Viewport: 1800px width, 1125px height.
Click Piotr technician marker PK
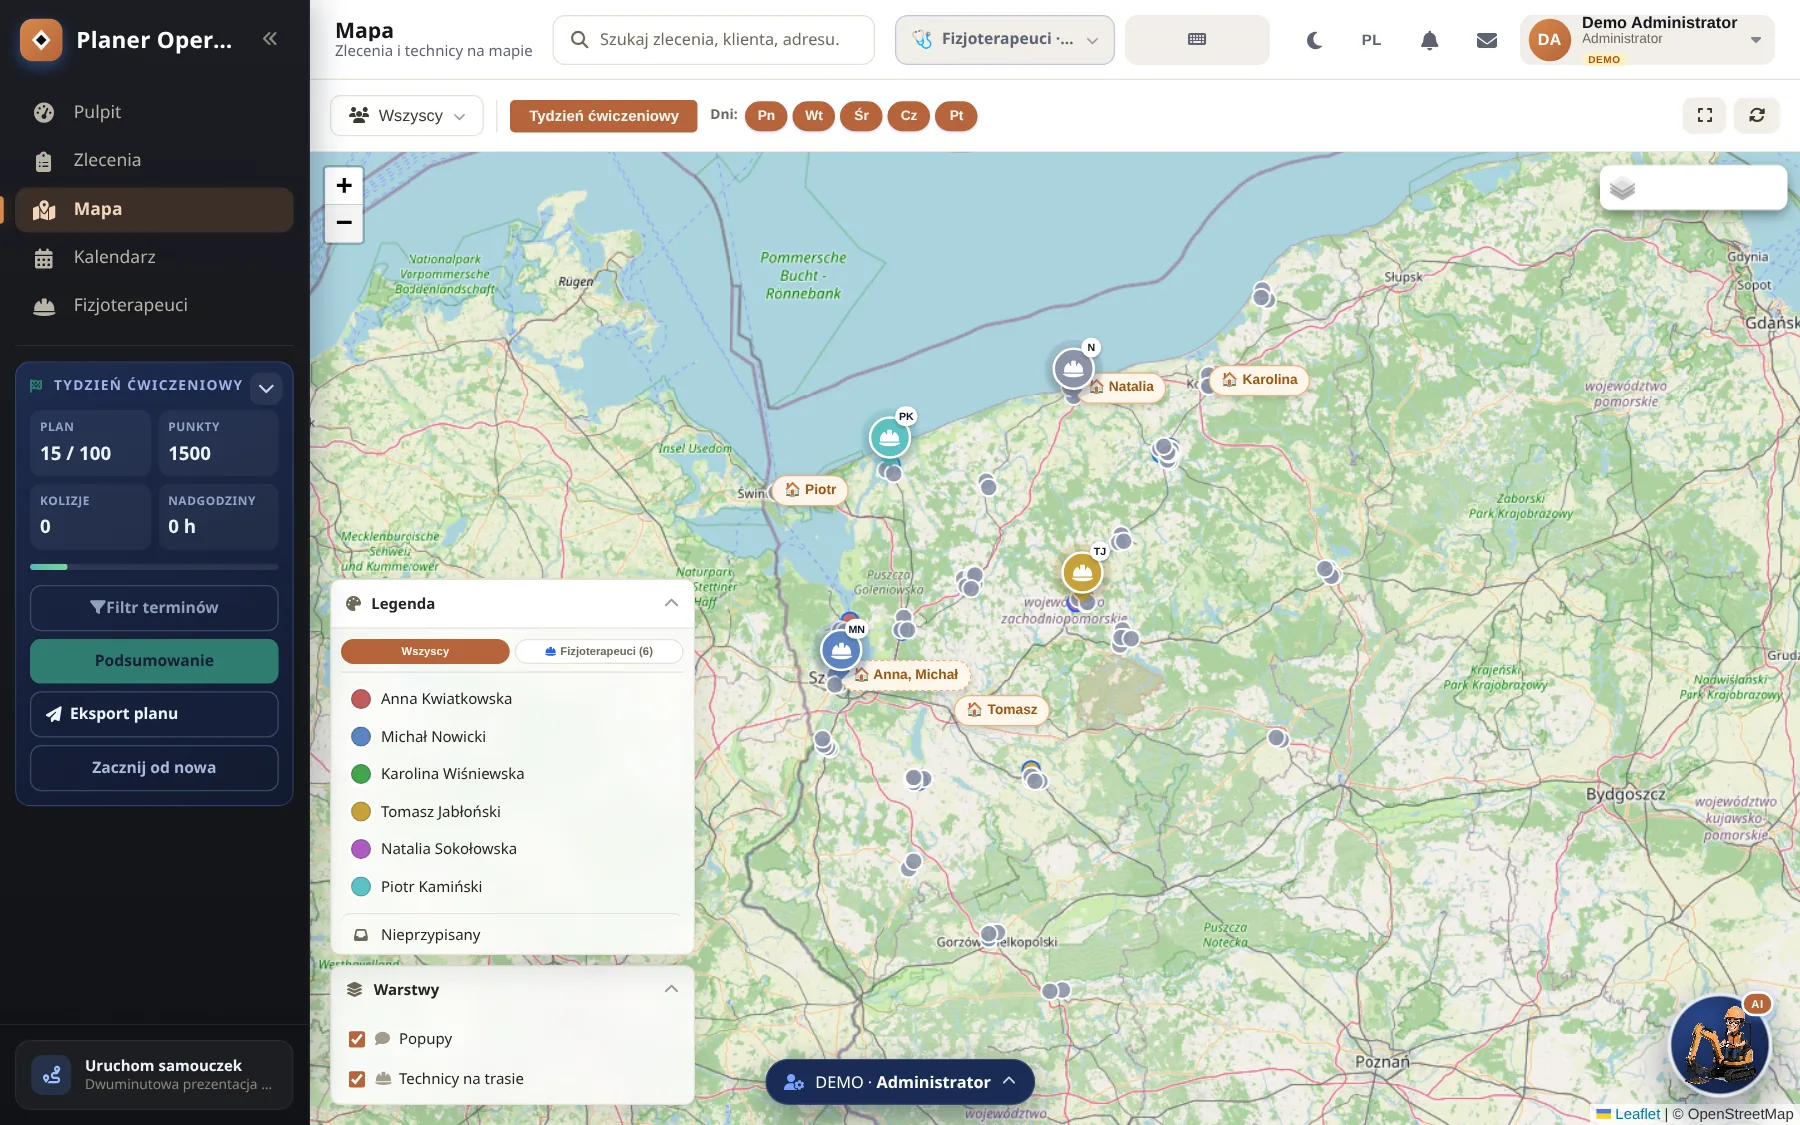(x=889, y=437)
